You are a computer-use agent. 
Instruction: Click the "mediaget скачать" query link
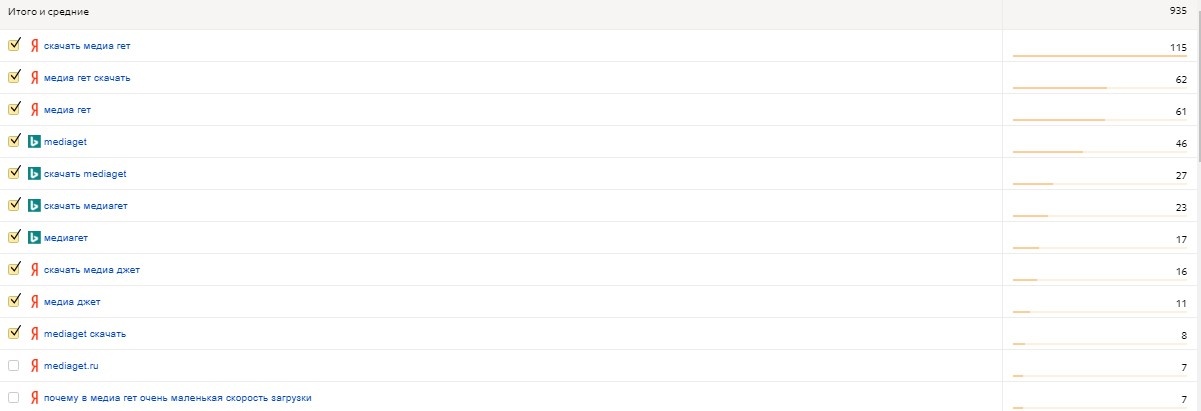point(85,334)
